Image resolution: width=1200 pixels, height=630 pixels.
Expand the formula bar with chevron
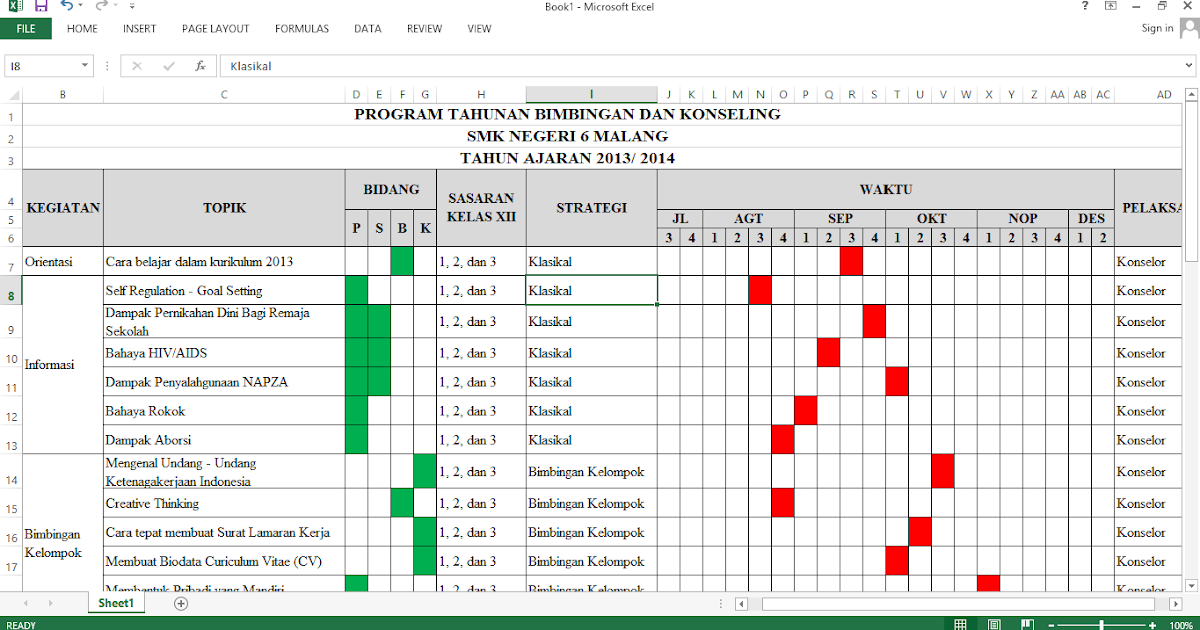coord(1188,67)
